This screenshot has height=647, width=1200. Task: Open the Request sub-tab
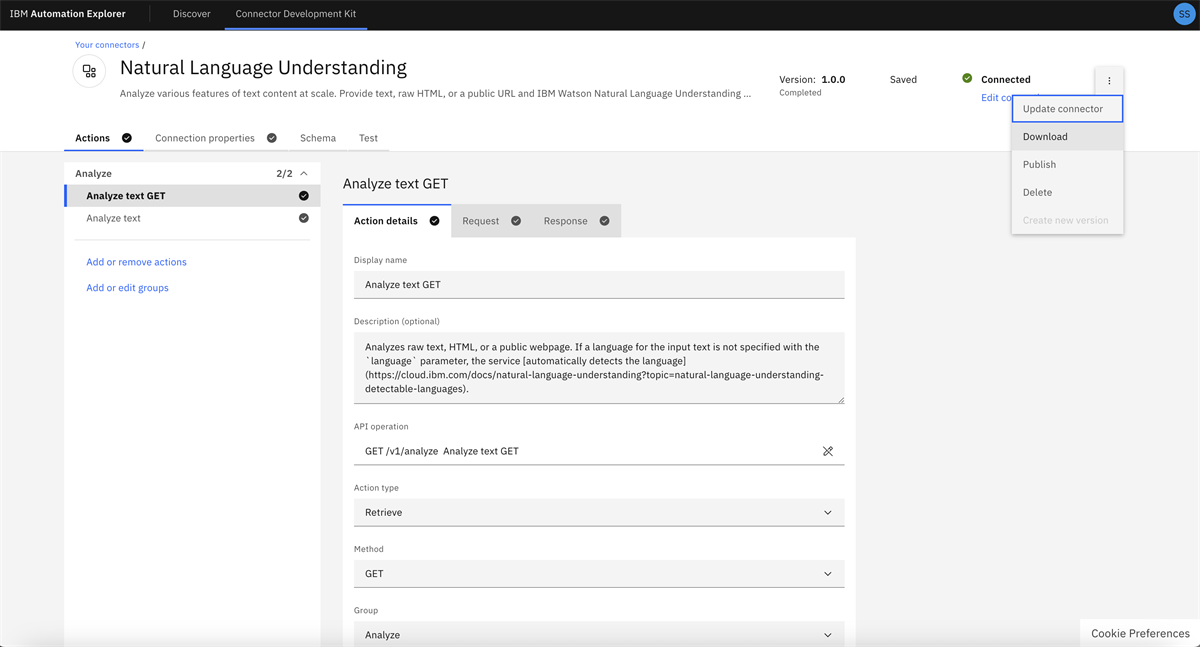(x=491, y=221)
